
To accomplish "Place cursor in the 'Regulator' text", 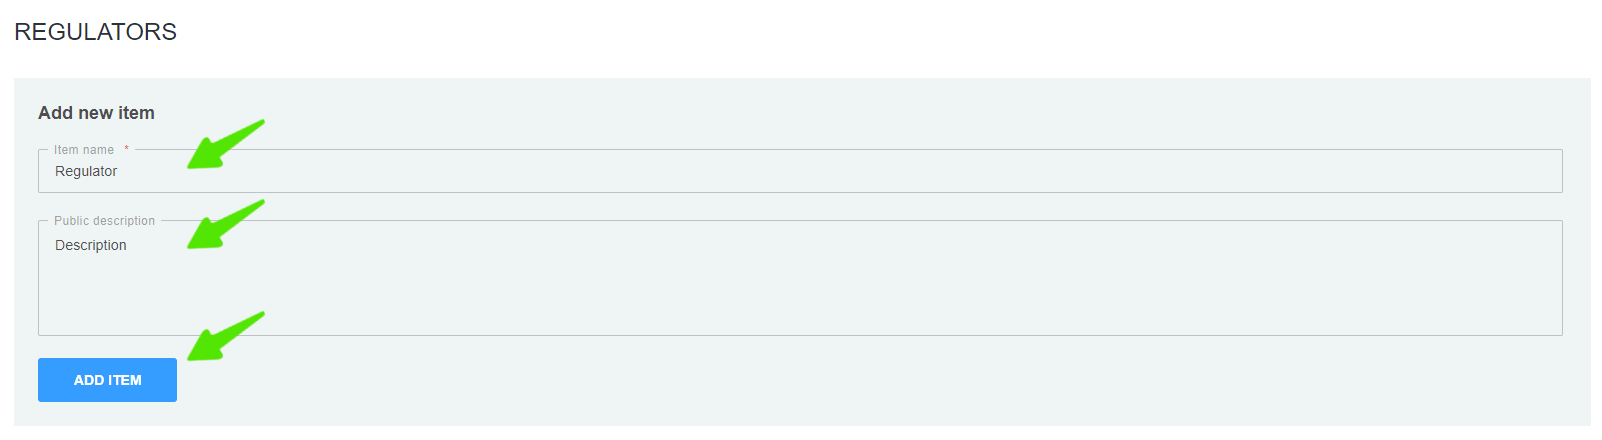I will pyautogui.click(x=86, y=171).
